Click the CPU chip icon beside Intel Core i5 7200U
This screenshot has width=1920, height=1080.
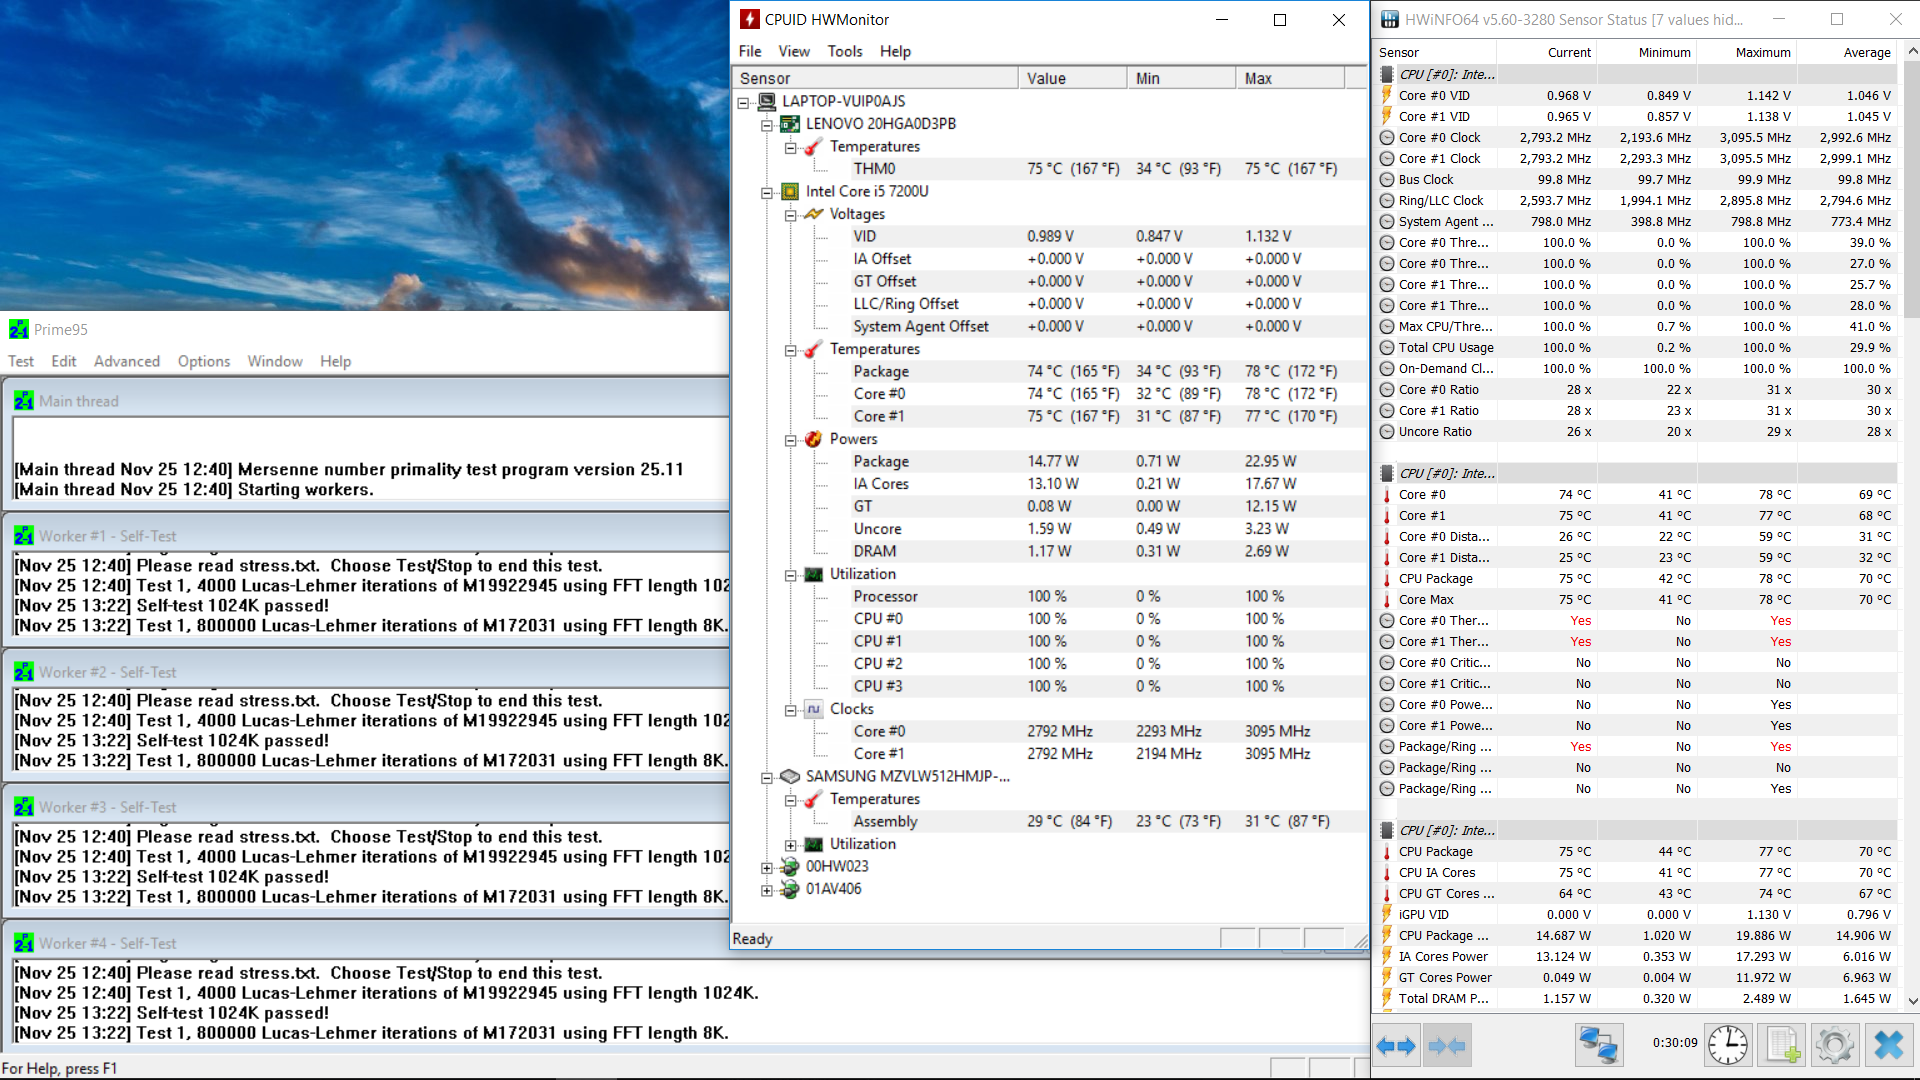790,191
